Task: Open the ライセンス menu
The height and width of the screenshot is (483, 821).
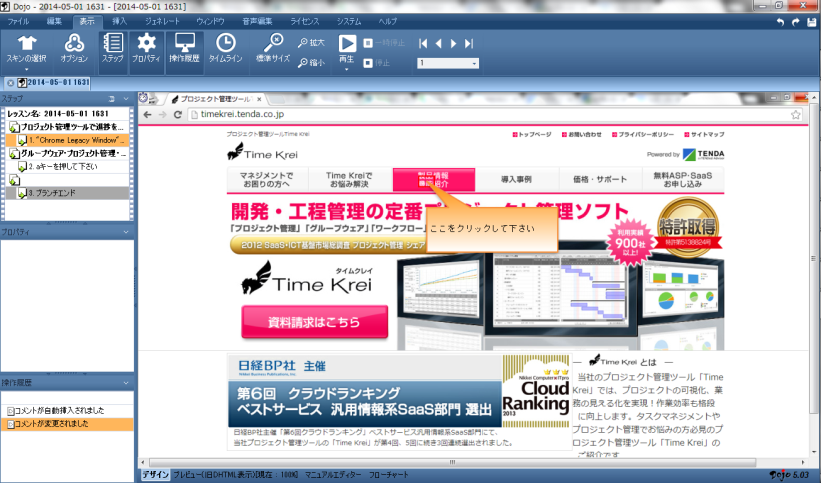Action: (305, 21)
